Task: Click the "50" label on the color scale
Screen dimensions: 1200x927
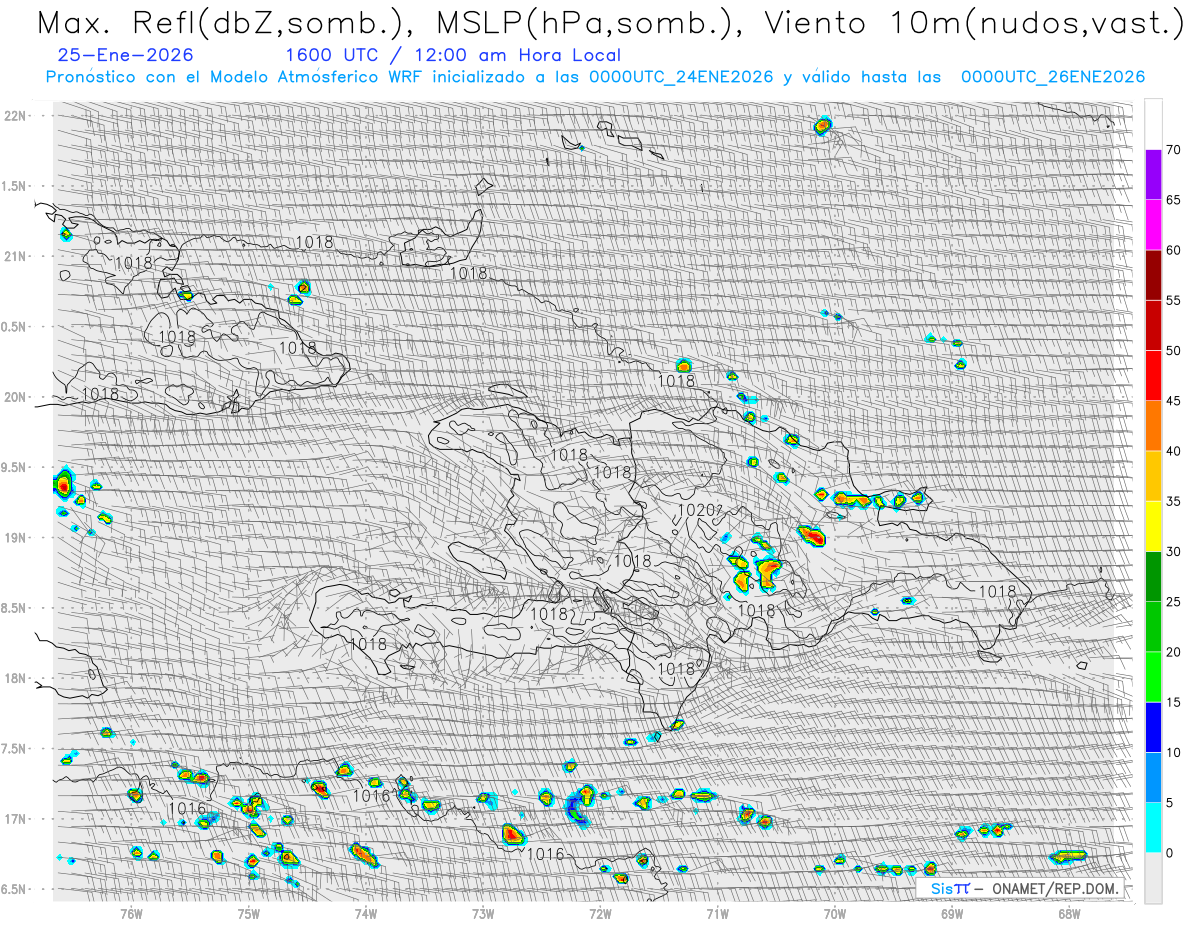Action: click(1173, 351)
